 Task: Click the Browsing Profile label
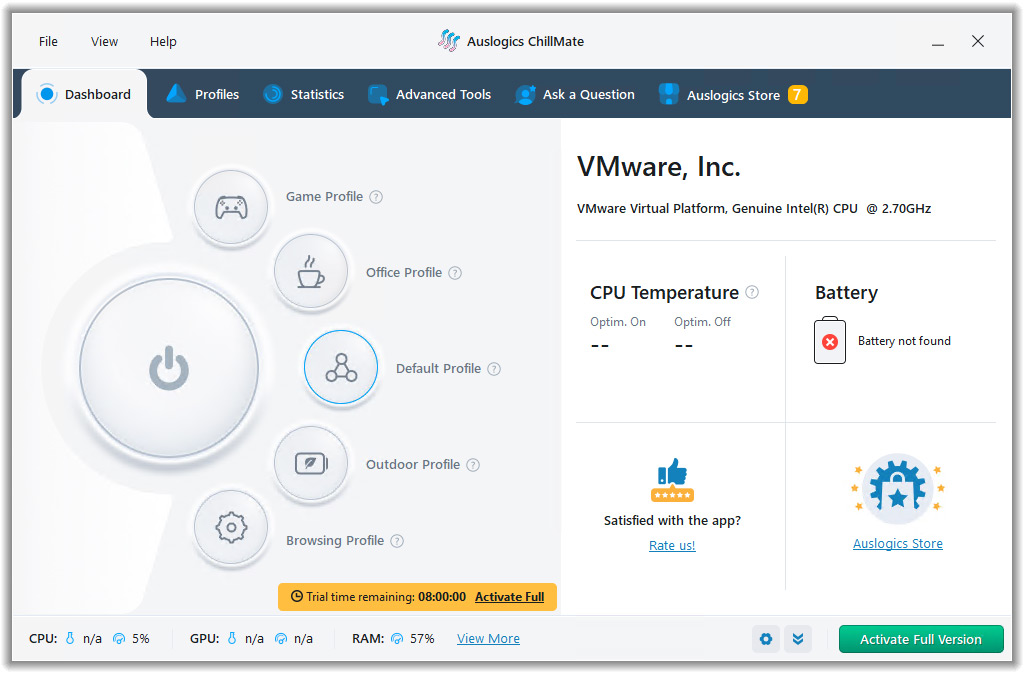(335, 540)
